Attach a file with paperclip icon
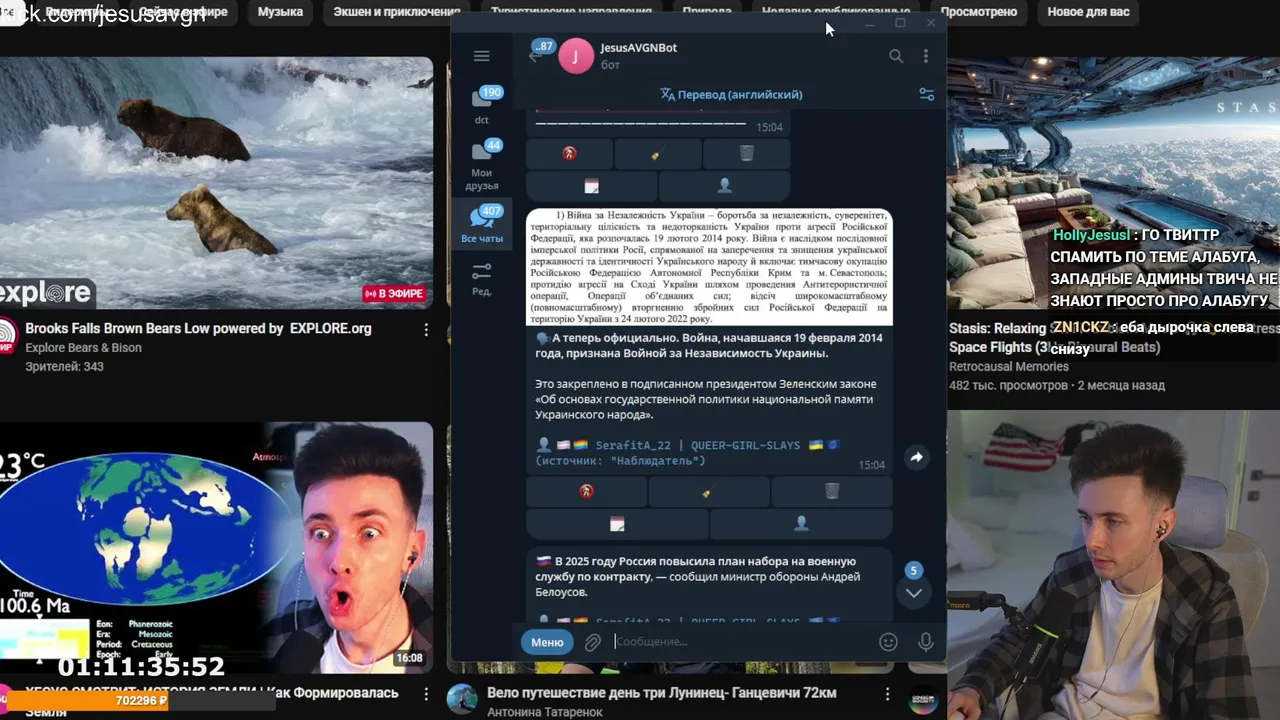 click(x=593, y=642)
